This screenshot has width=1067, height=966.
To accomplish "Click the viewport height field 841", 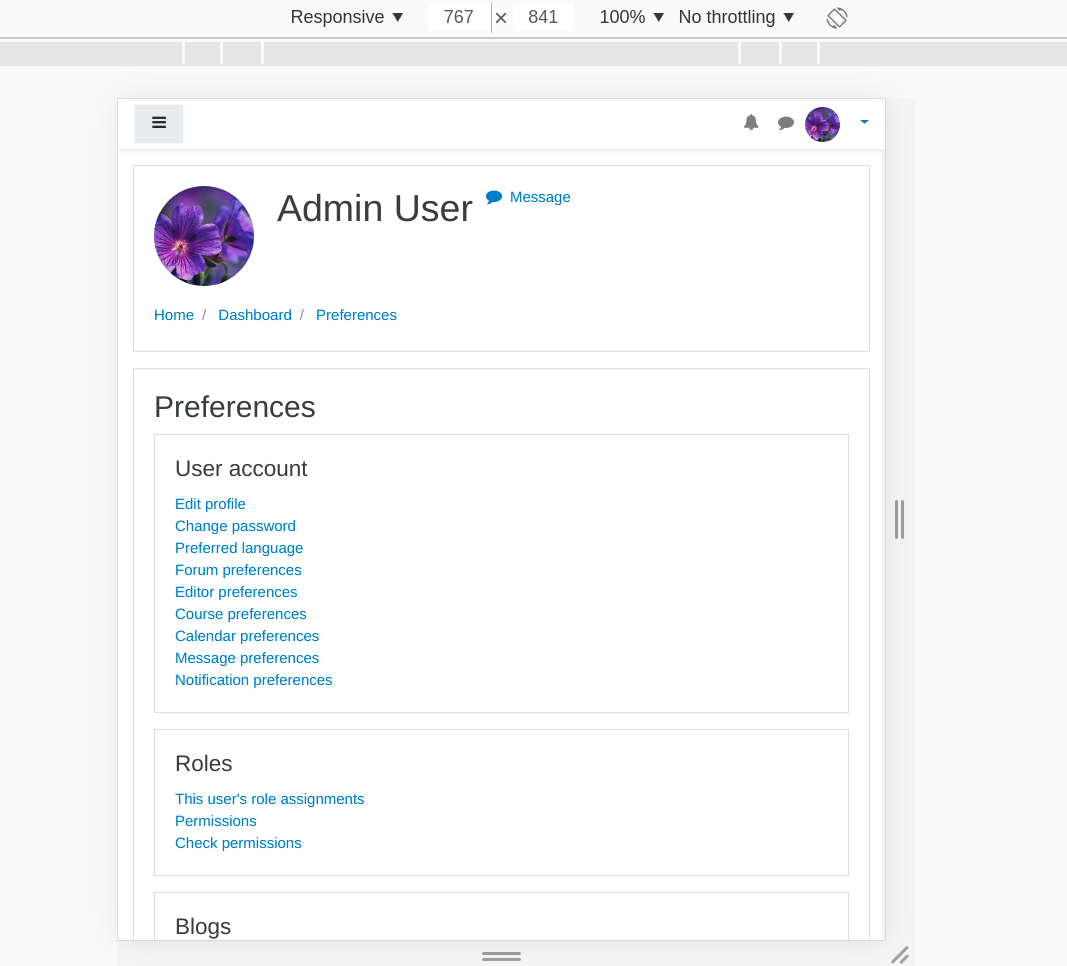I will pos(543,17).
